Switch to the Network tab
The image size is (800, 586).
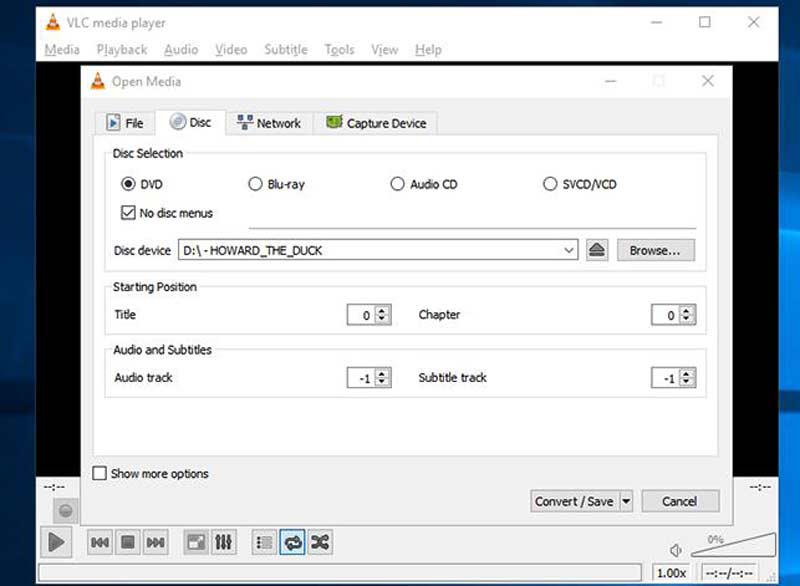click(269, 123)
